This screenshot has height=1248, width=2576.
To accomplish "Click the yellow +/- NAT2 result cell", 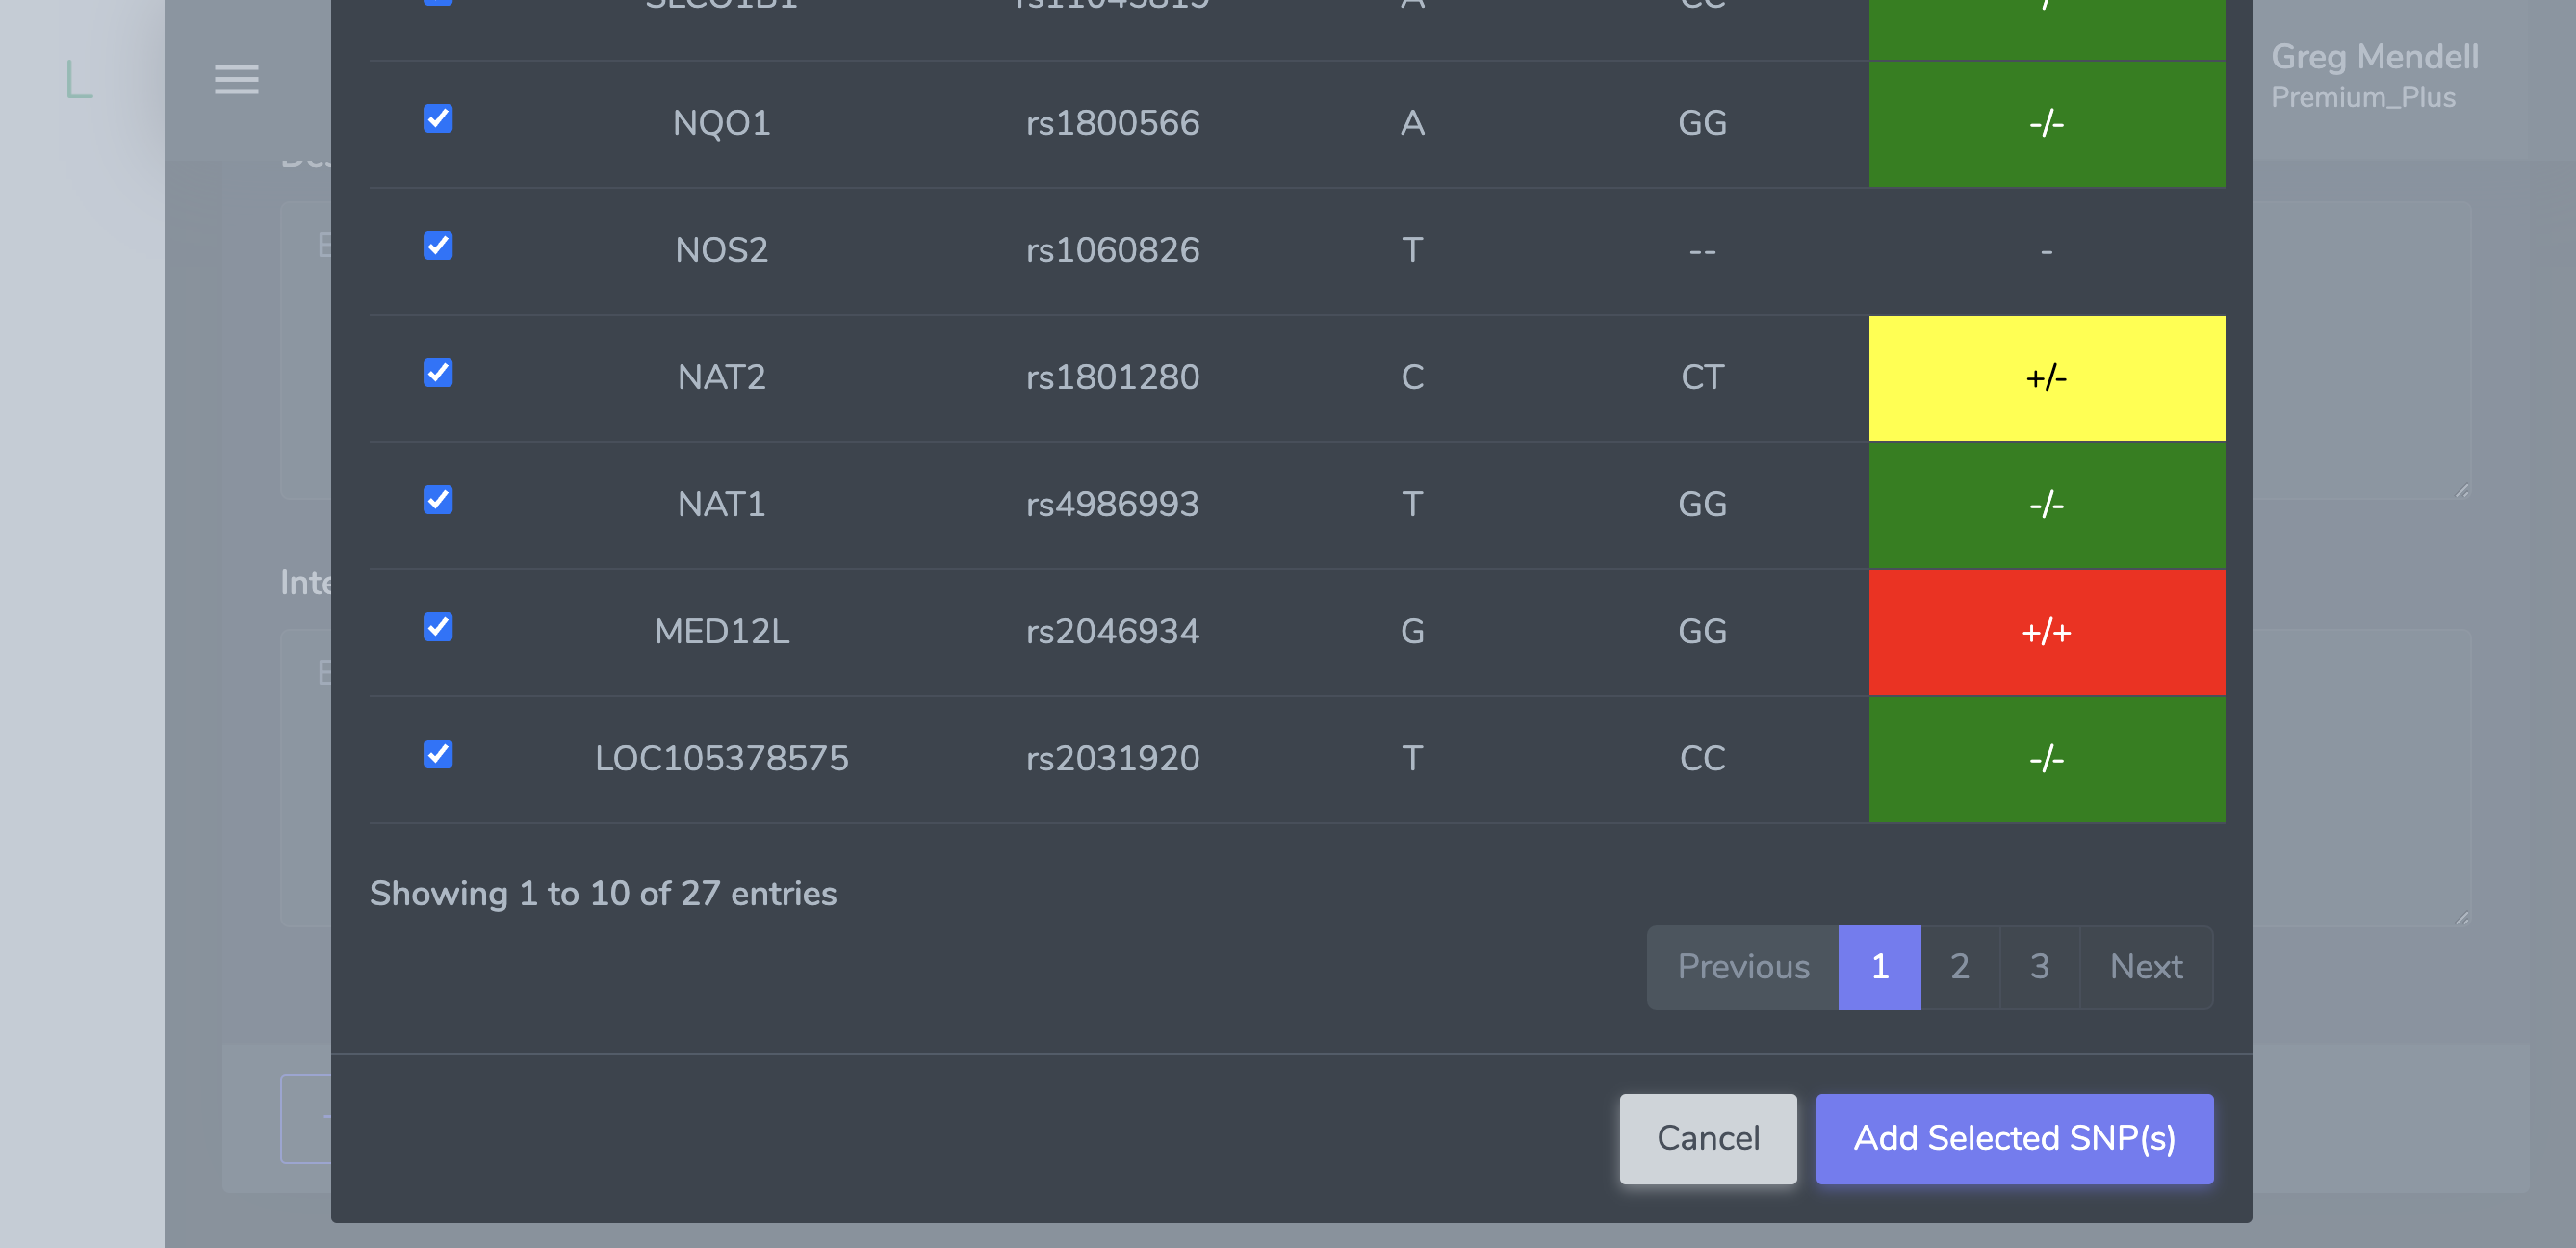I will [2046, 378].
